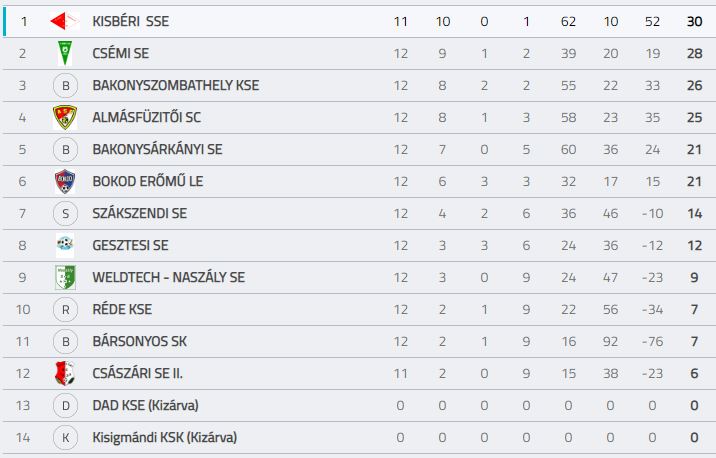Select the Kisigmándi KSK (Kizárva) row name
The height and width of the screenshot is (458, 716).
[x=164, y=437]
